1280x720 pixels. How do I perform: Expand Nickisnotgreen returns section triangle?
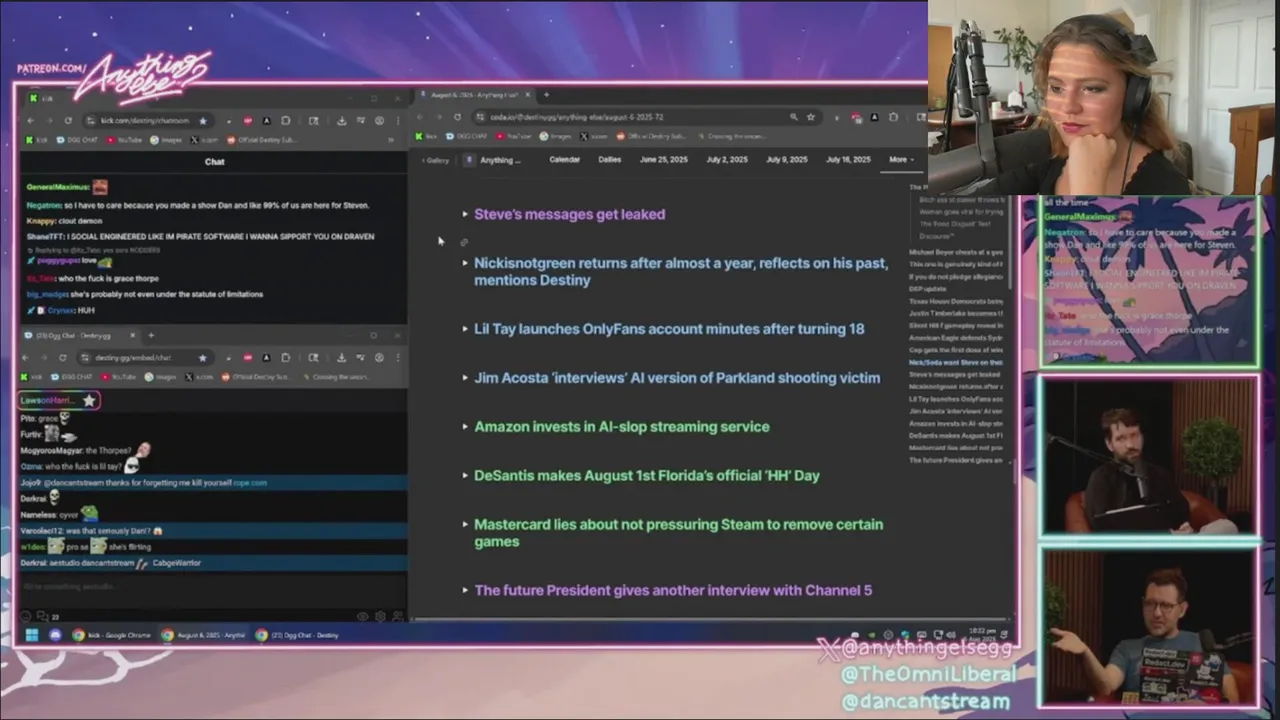[465, 263]
